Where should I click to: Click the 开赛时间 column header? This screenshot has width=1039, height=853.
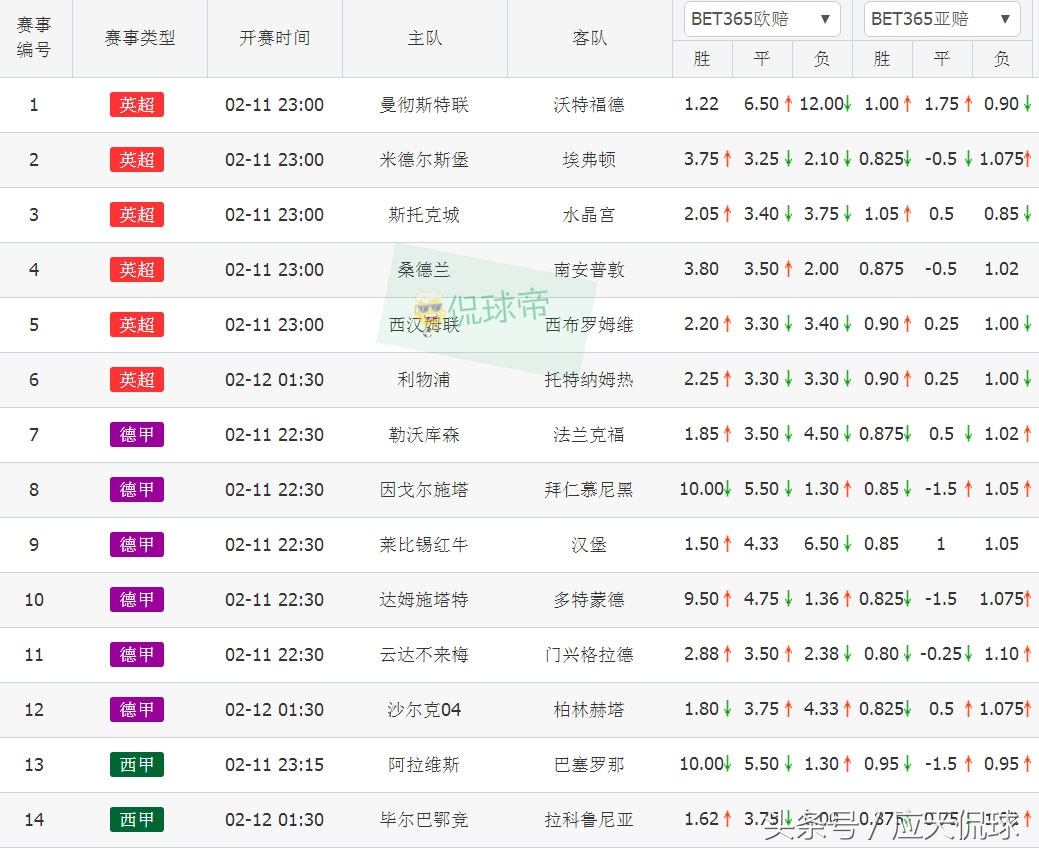coord(275,38)
